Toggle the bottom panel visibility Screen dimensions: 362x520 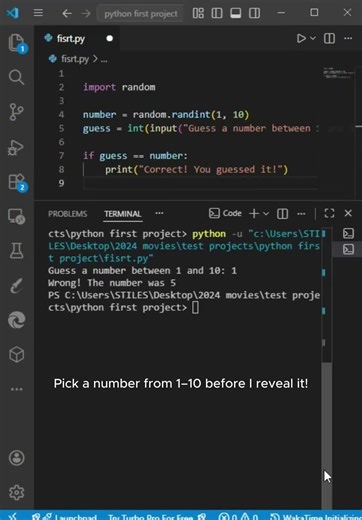236,13
